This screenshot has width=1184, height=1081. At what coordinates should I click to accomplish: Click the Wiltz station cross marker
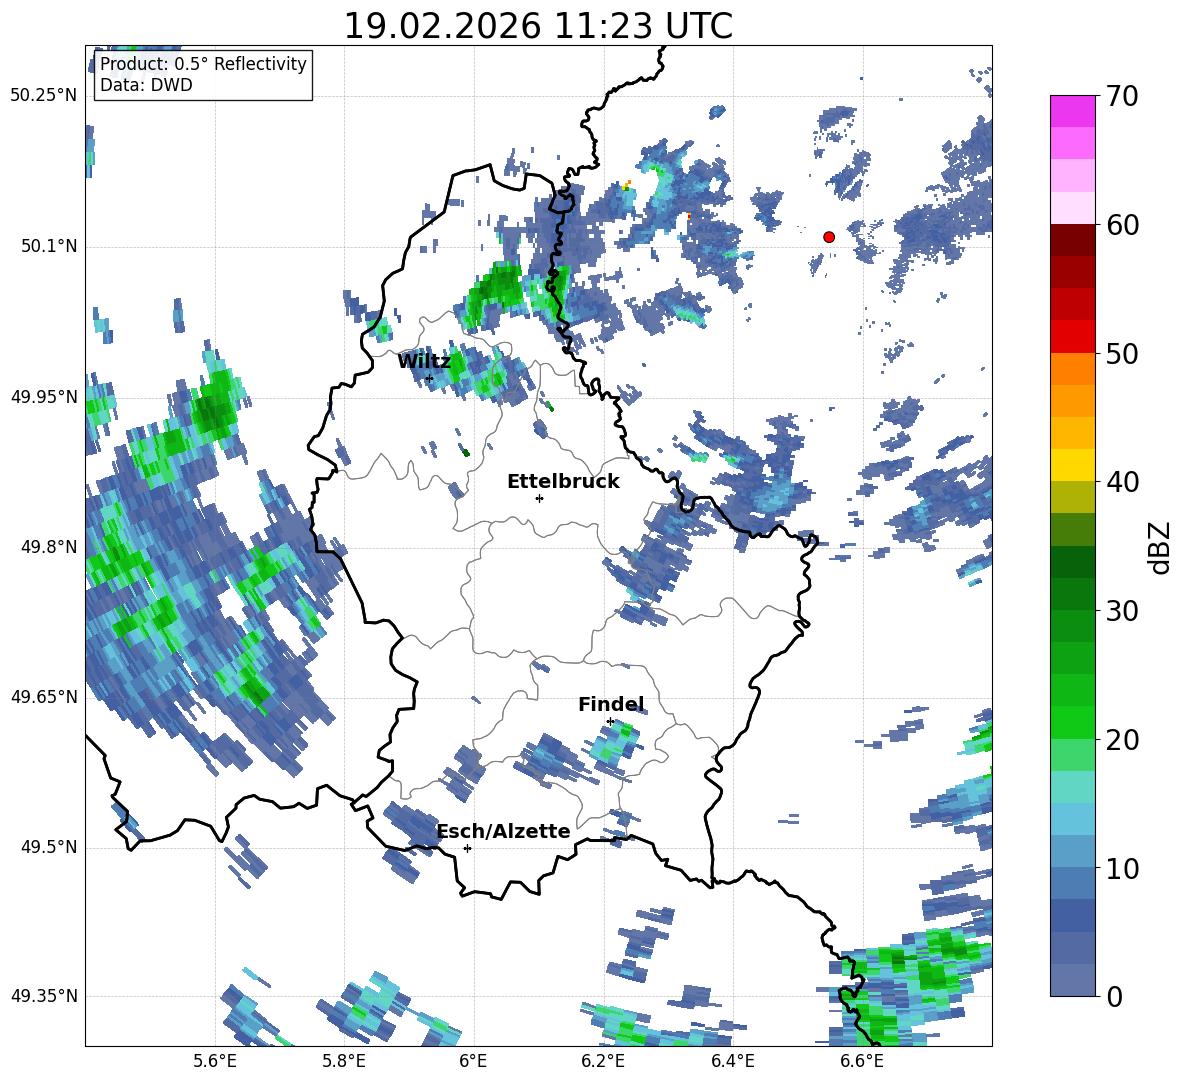[x=430, y=378]
